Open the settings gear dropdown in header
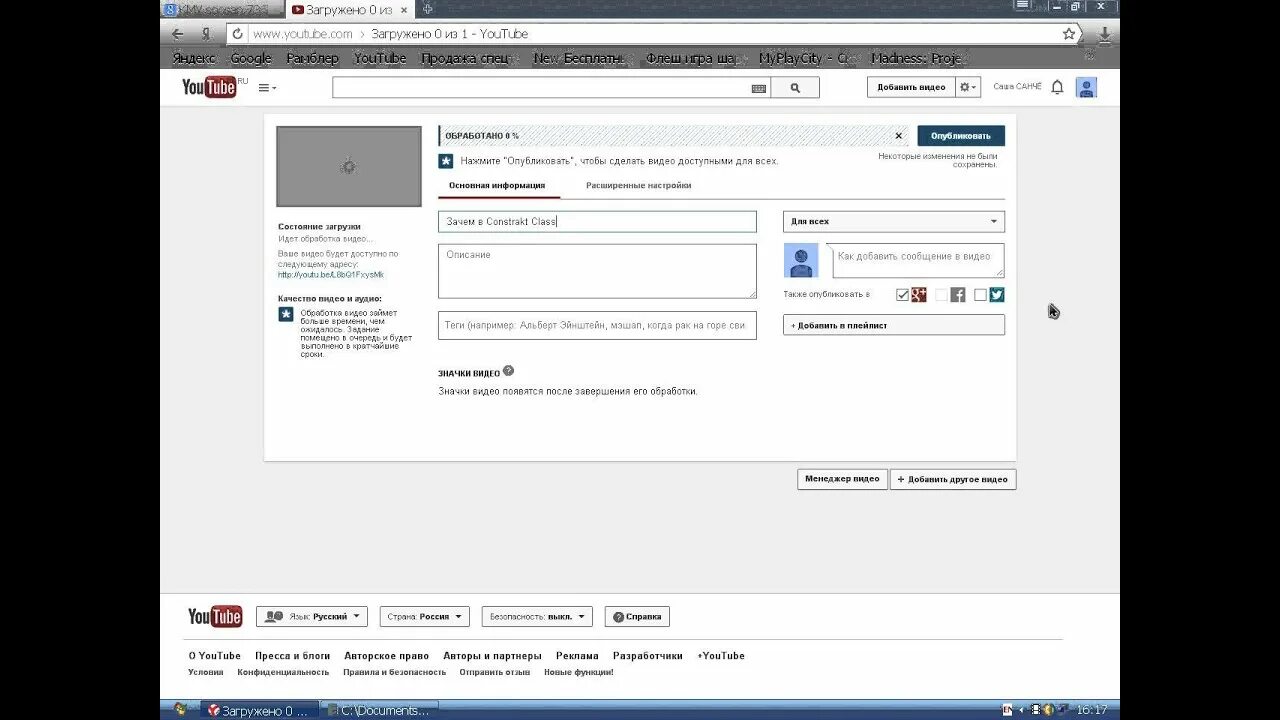Image resolution: width=1280 pixels, height=720 pixels. tap(968, 88)
